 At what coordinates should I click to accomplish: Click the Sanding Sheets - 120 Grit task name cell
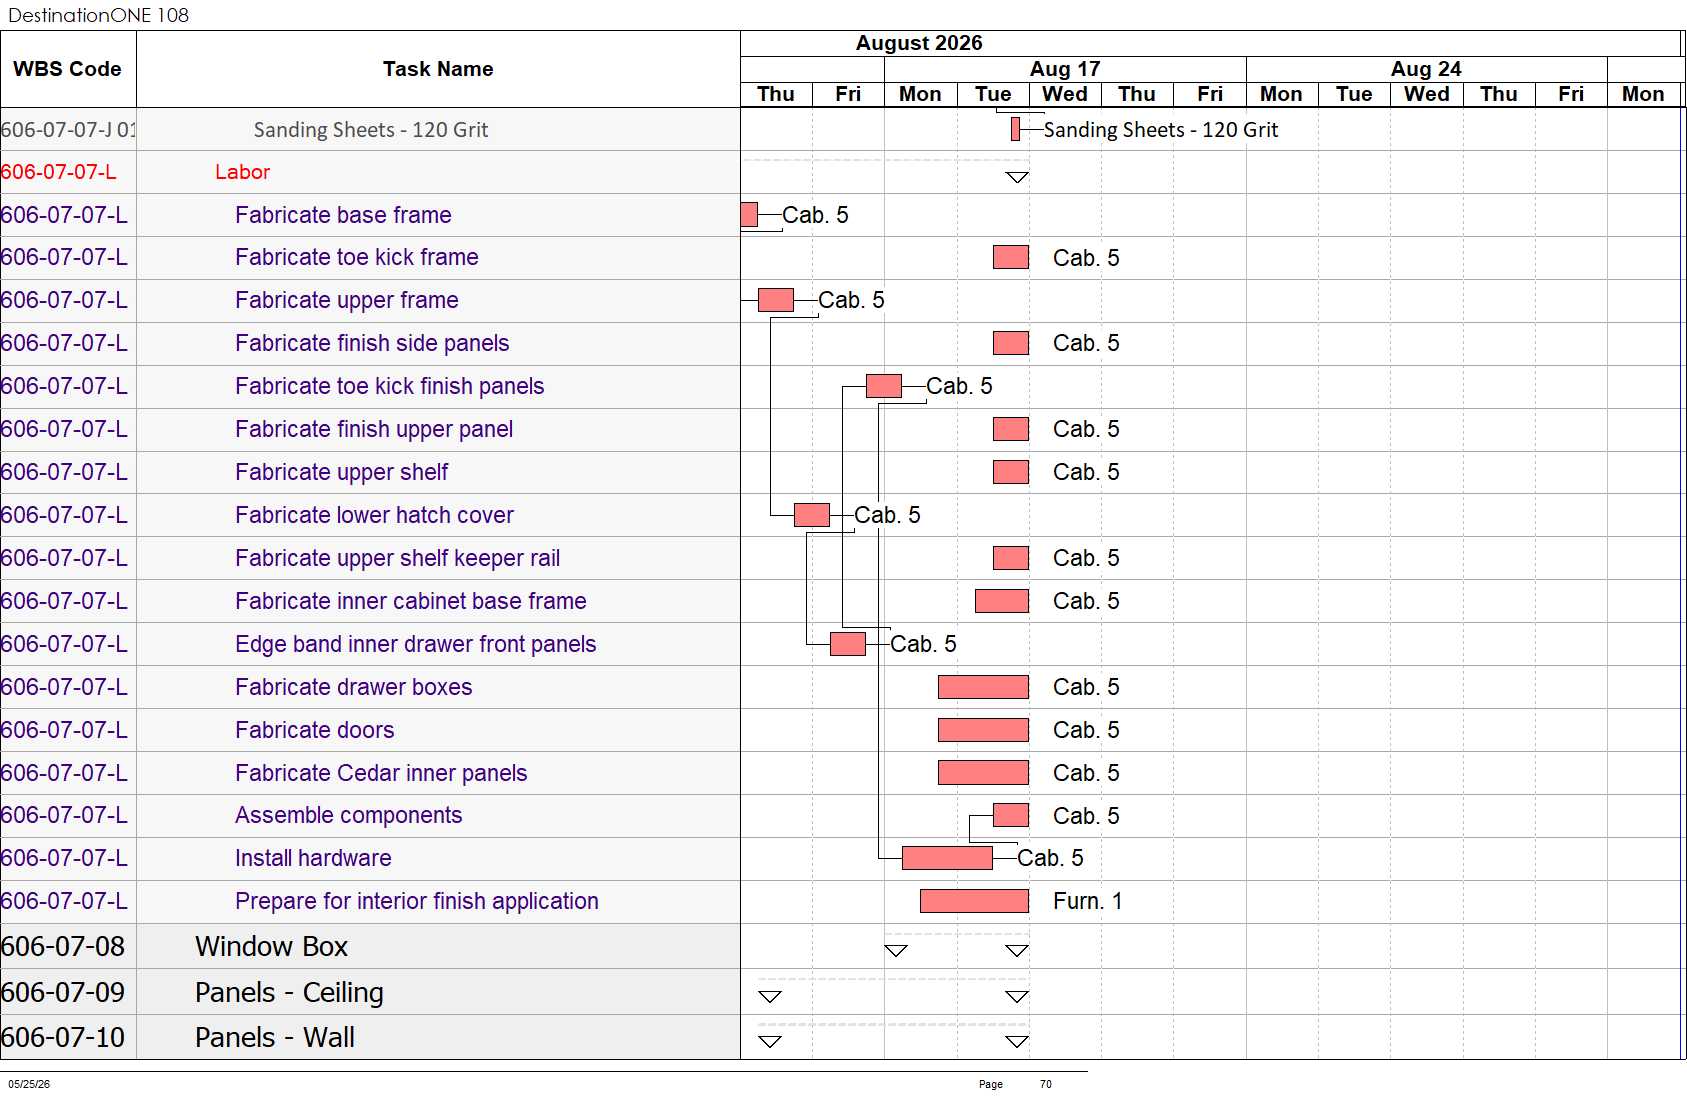coord(371,130)
